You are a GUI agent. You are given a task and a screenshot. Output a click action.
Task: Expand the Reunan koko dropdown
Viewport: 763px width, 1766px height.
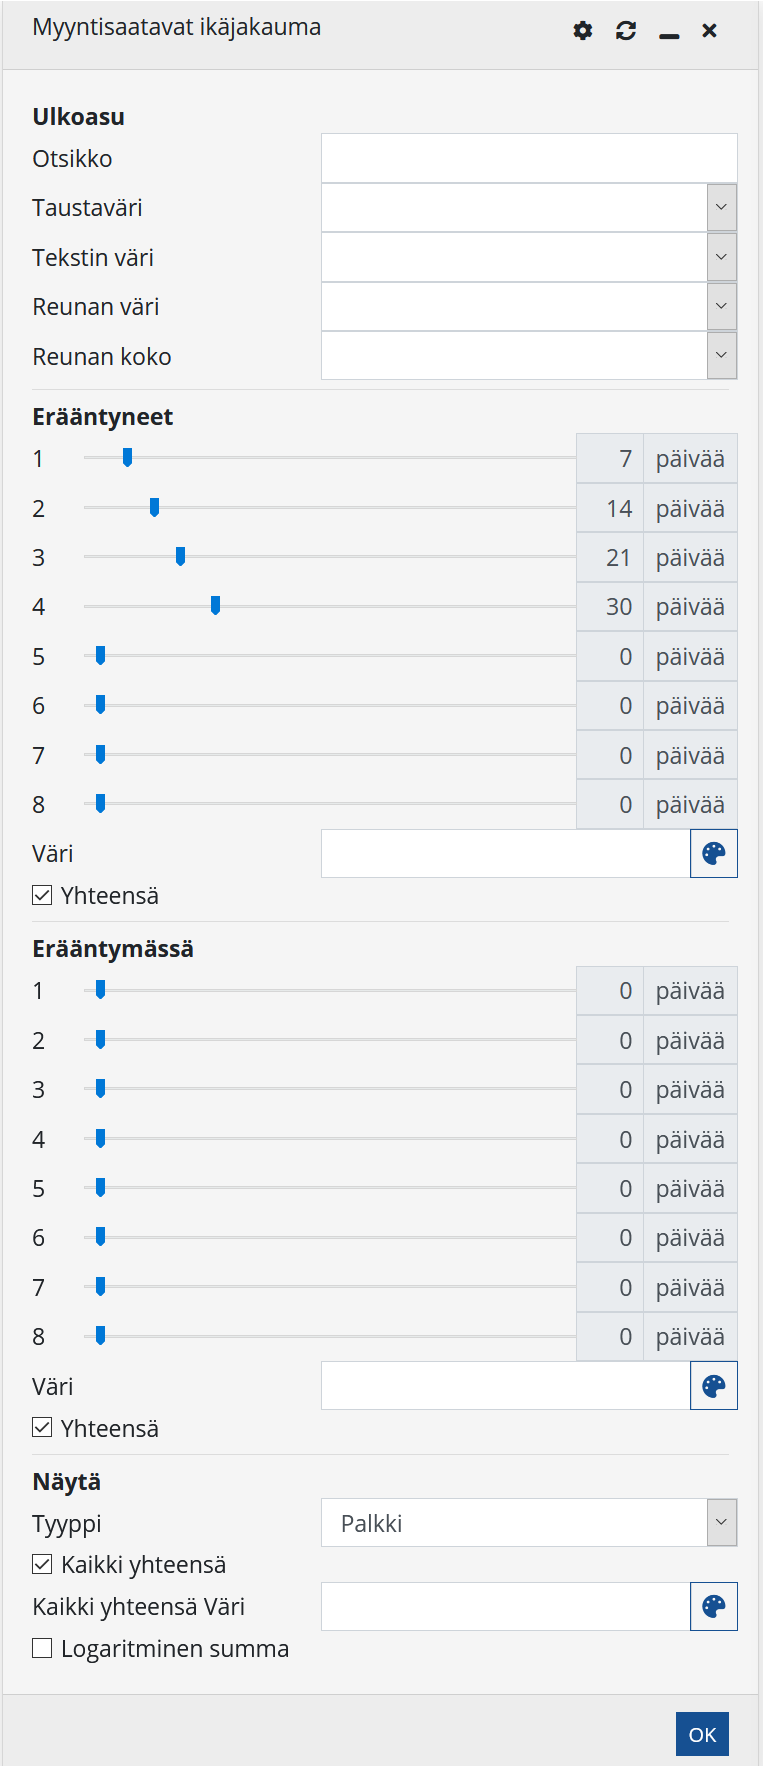721,356
